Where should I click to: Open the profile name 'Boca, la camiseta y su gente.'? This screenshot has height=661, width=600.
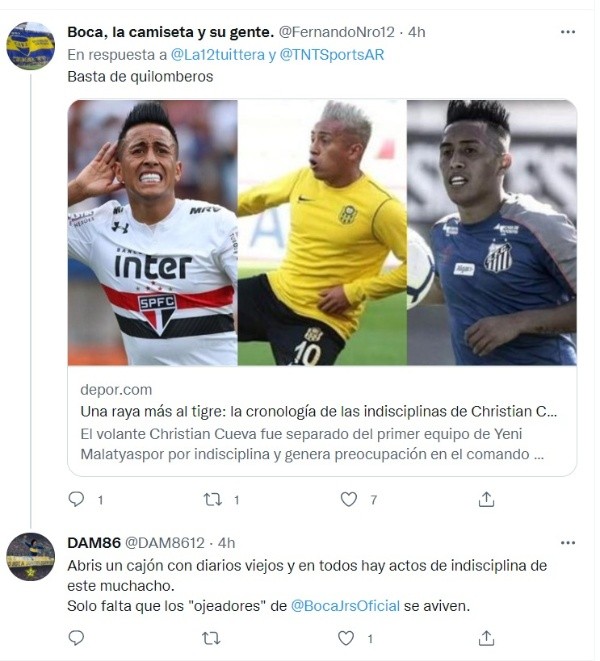(x=171, y=32)
